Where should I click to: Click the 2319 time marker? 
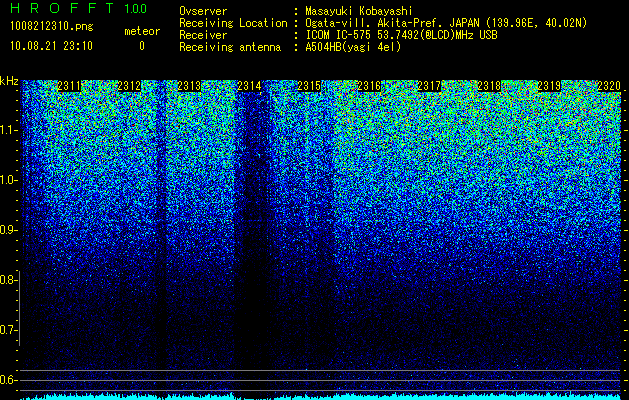(x=549, y=86)
